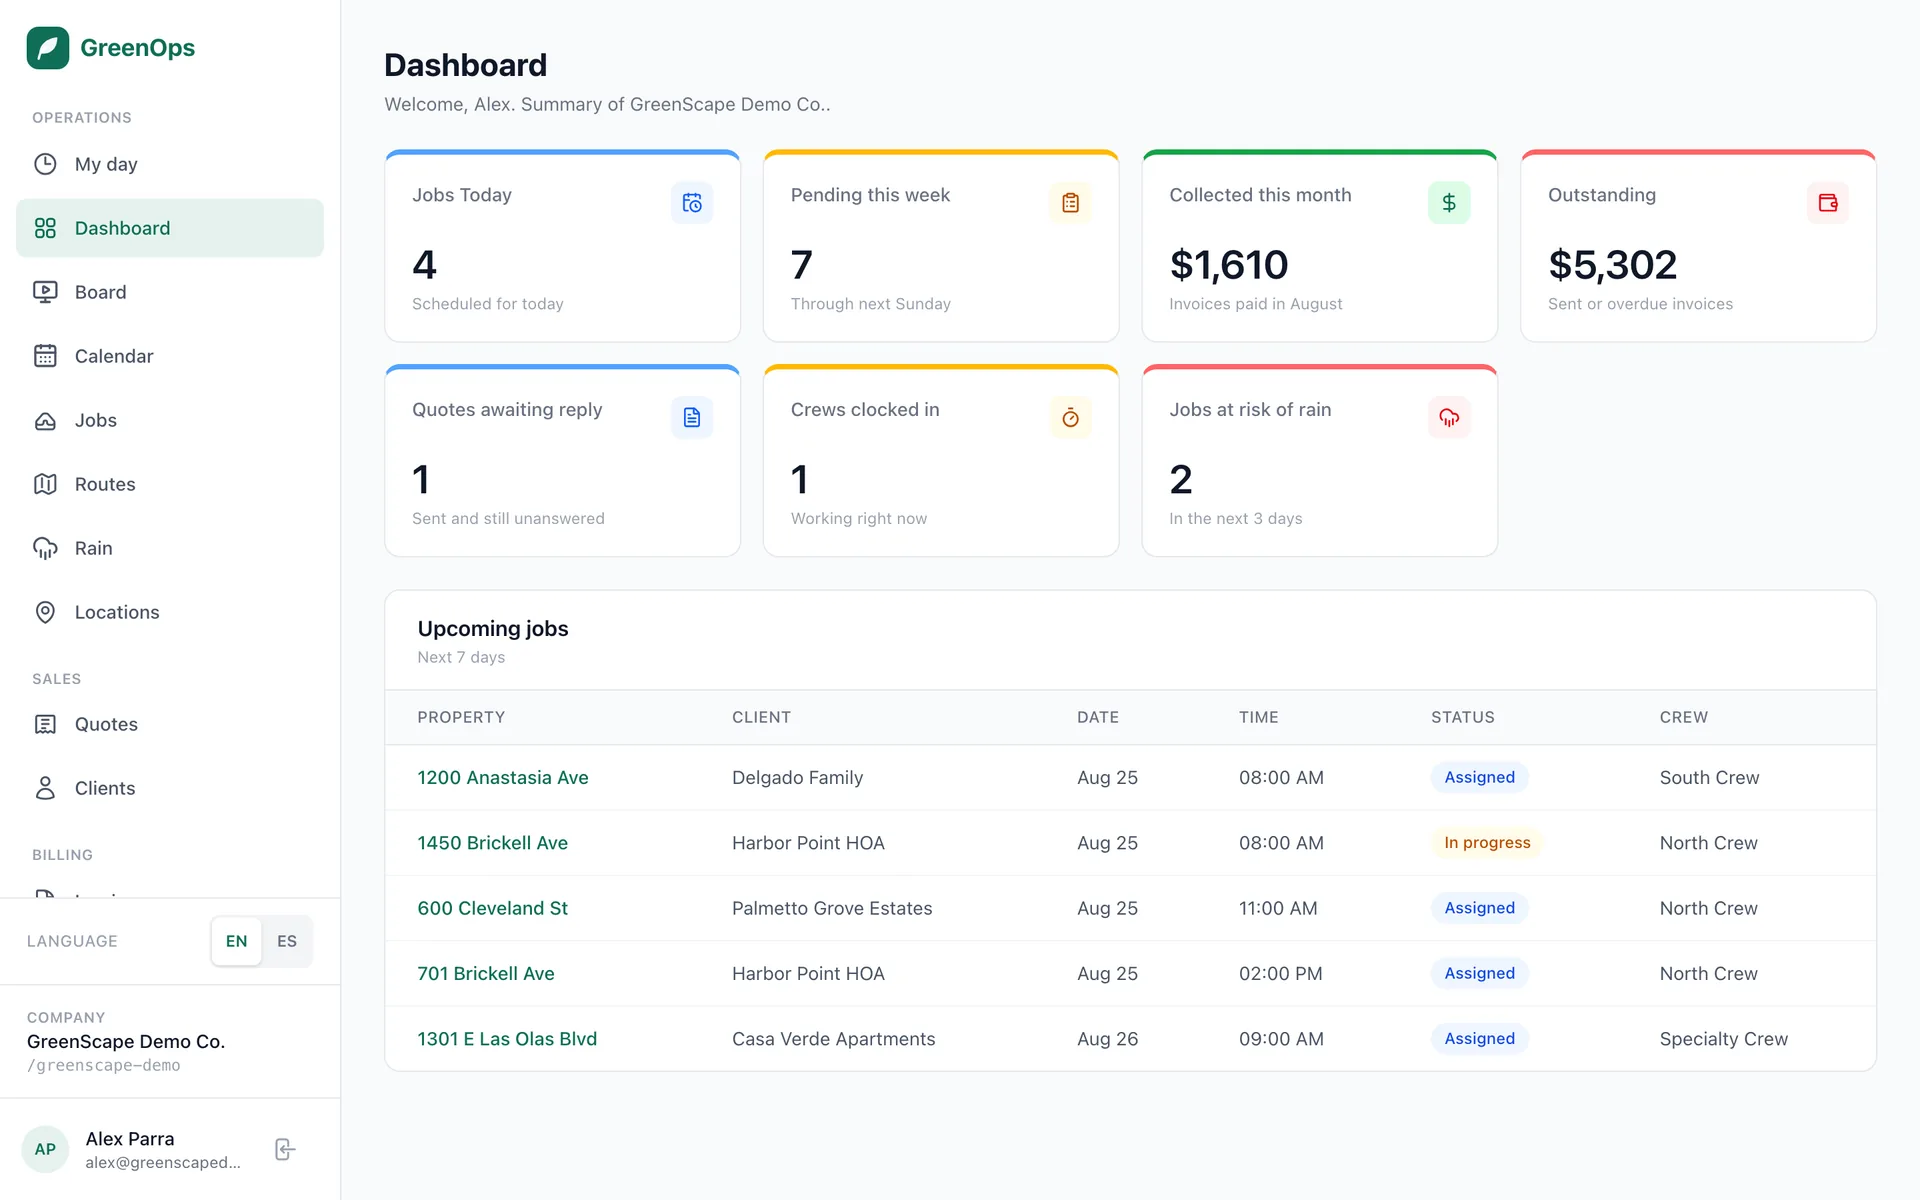
Task: Click the Calendar icon in sidebar
Action: pos(45,356)
